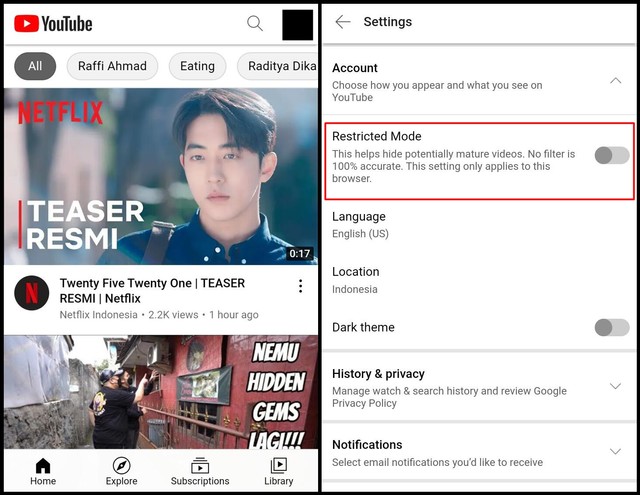Open Language setting English (US)
Screen dimensions: 640x495
[x=479, y=225]
